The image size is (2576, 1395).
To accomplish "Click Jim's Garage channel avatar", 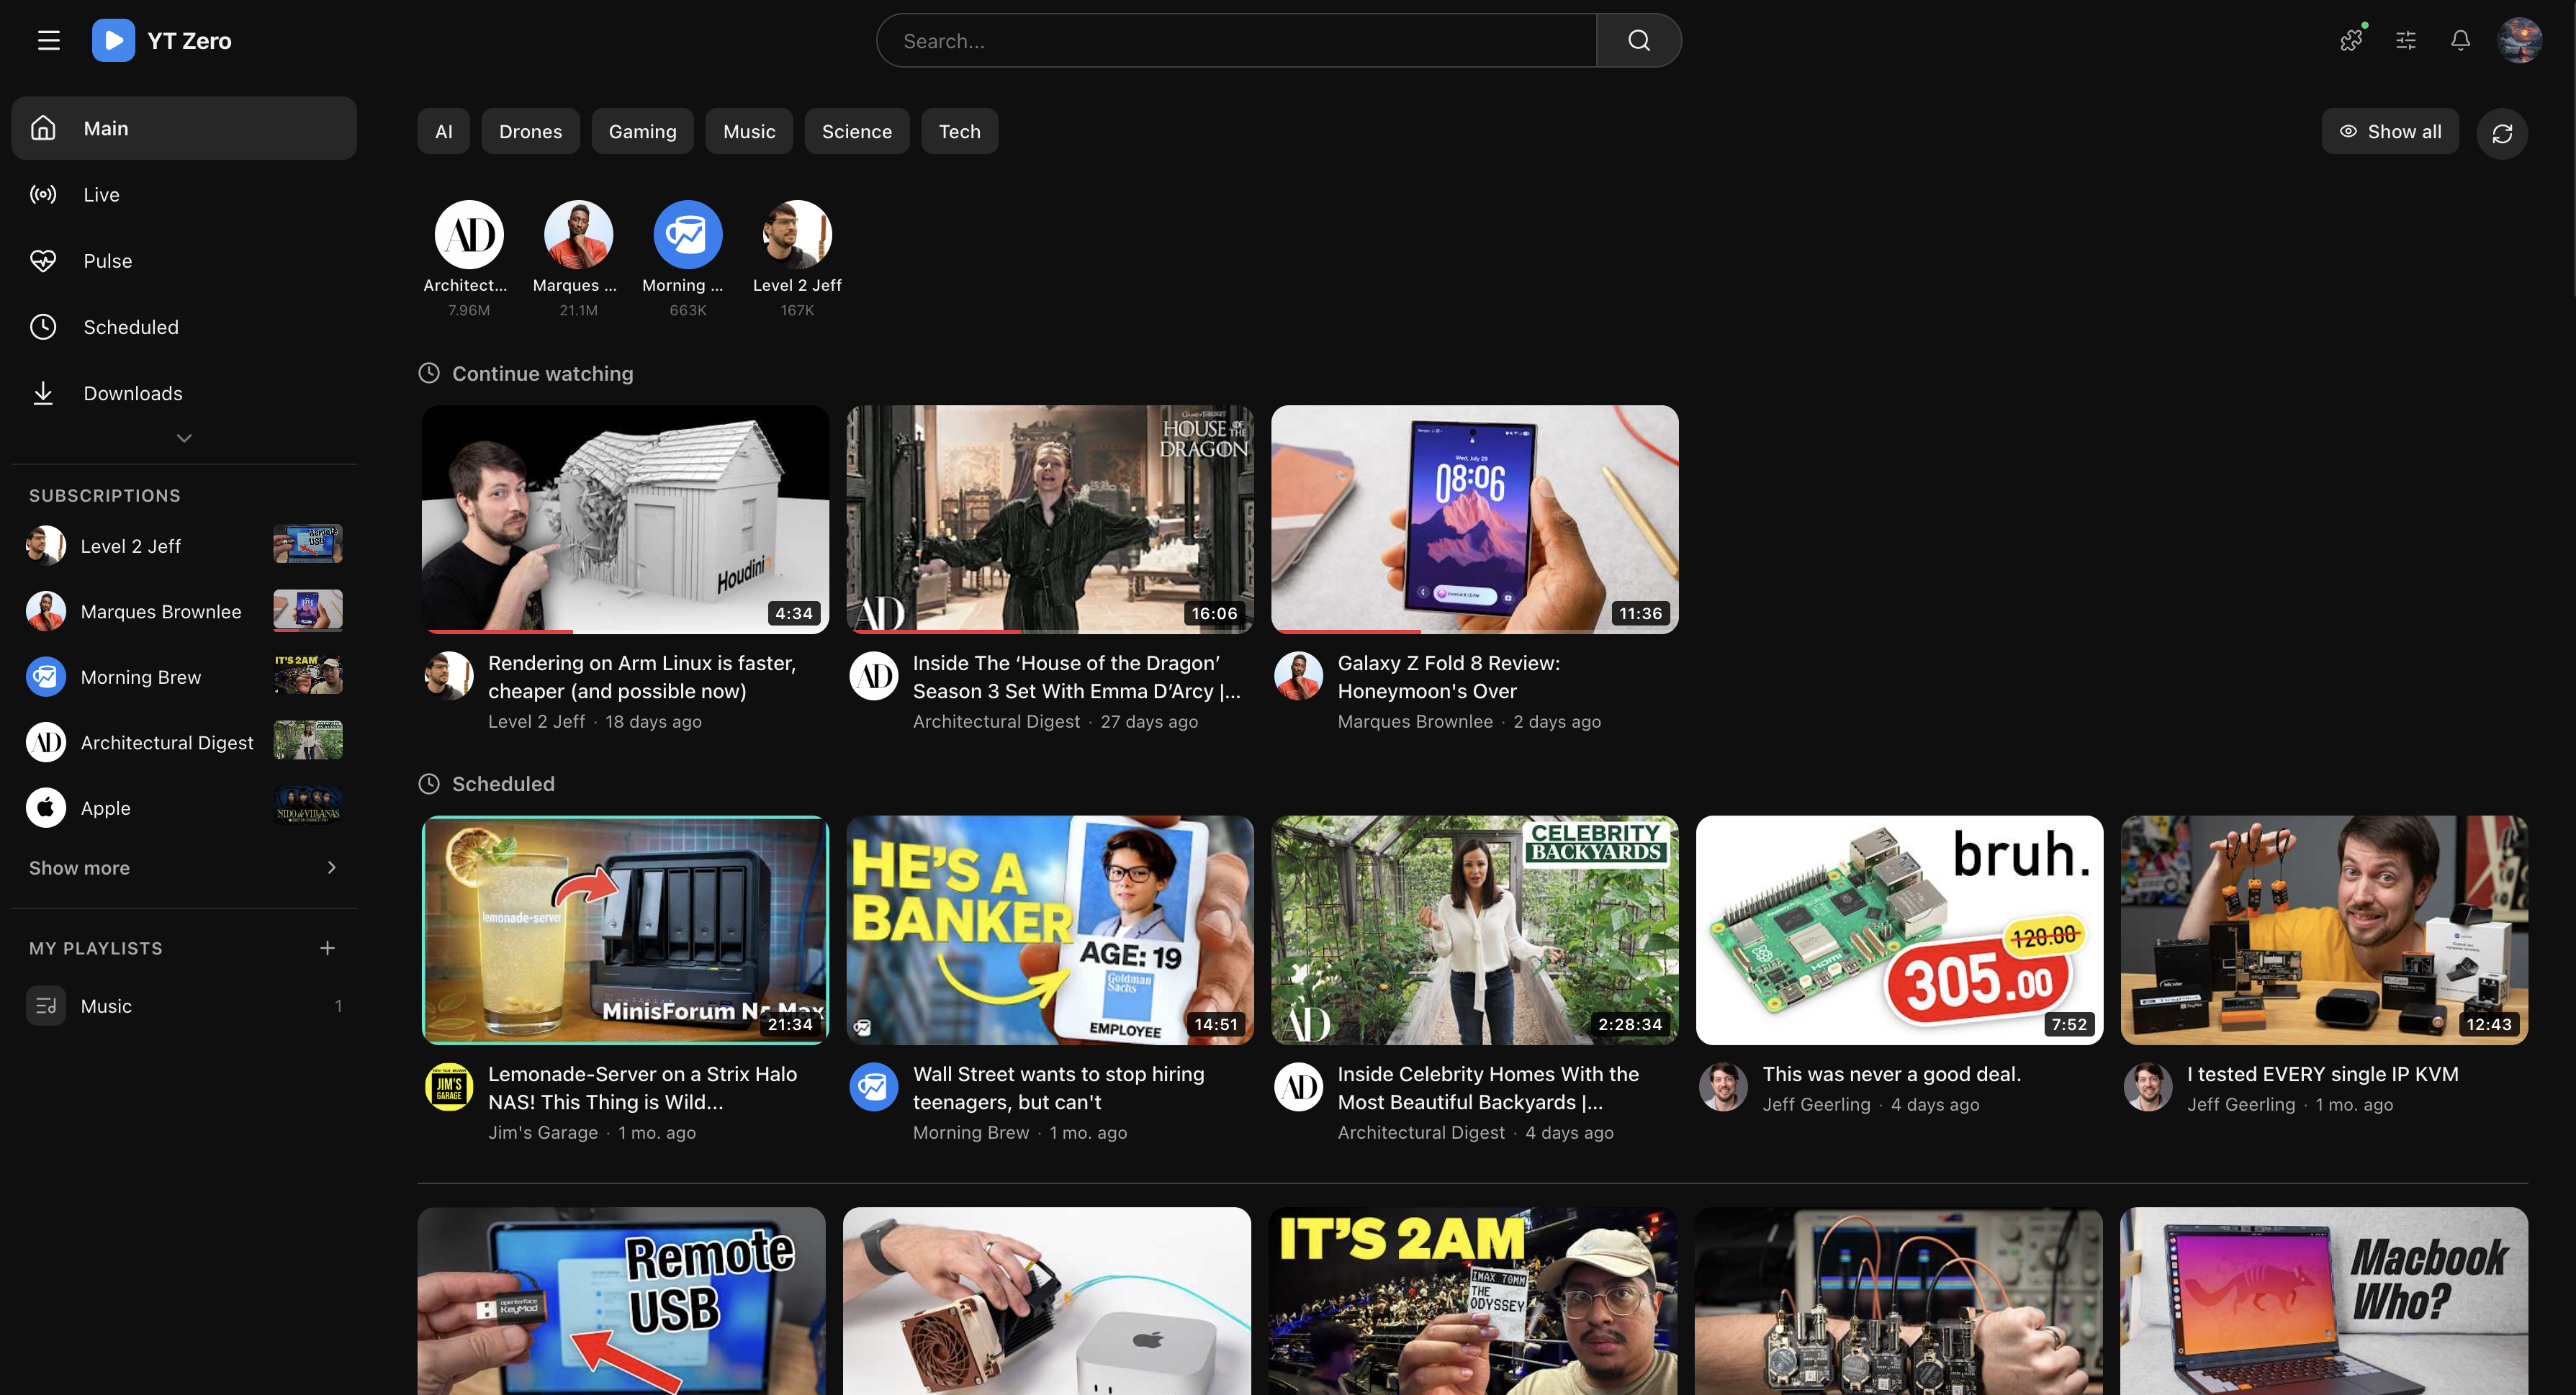I will pos(449,1087).
